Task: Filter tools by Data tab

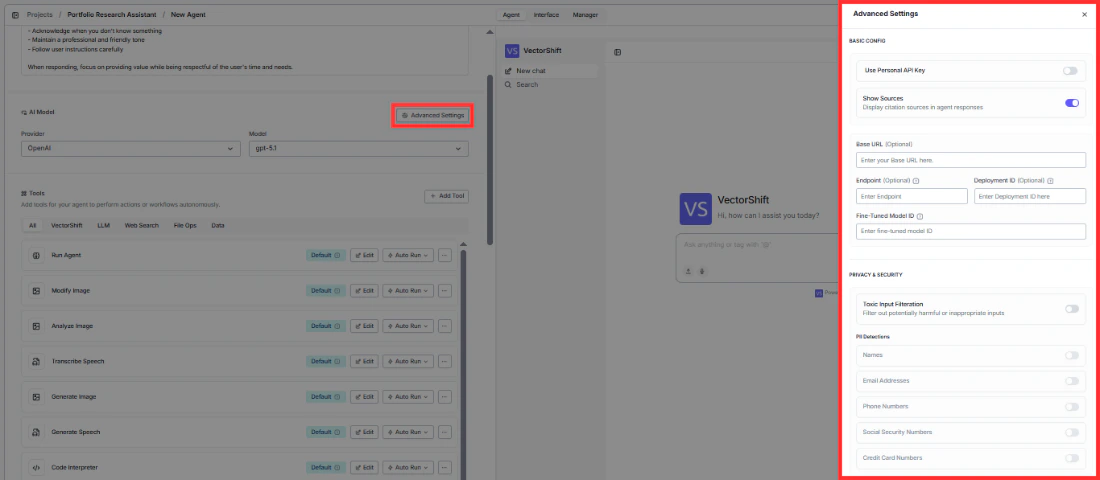Action: click(217, 226)
